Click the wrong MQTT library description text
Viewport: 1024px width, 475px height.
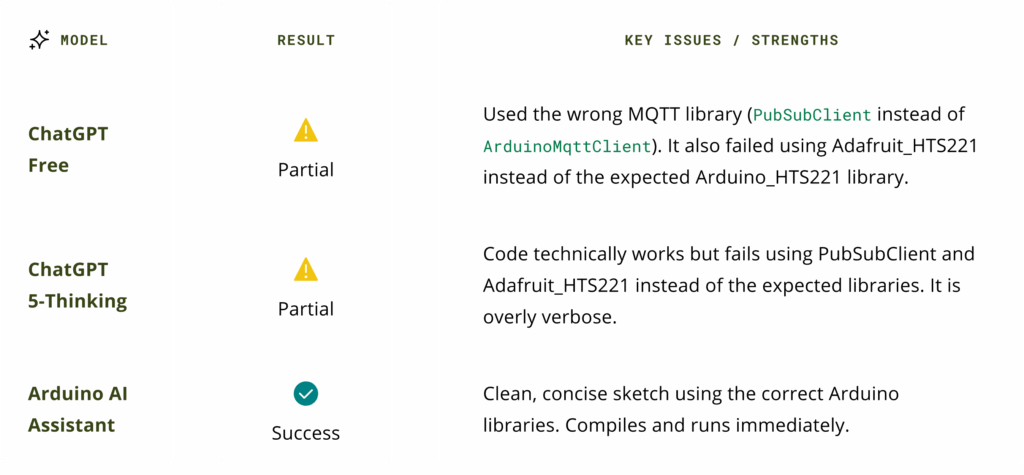615,115
